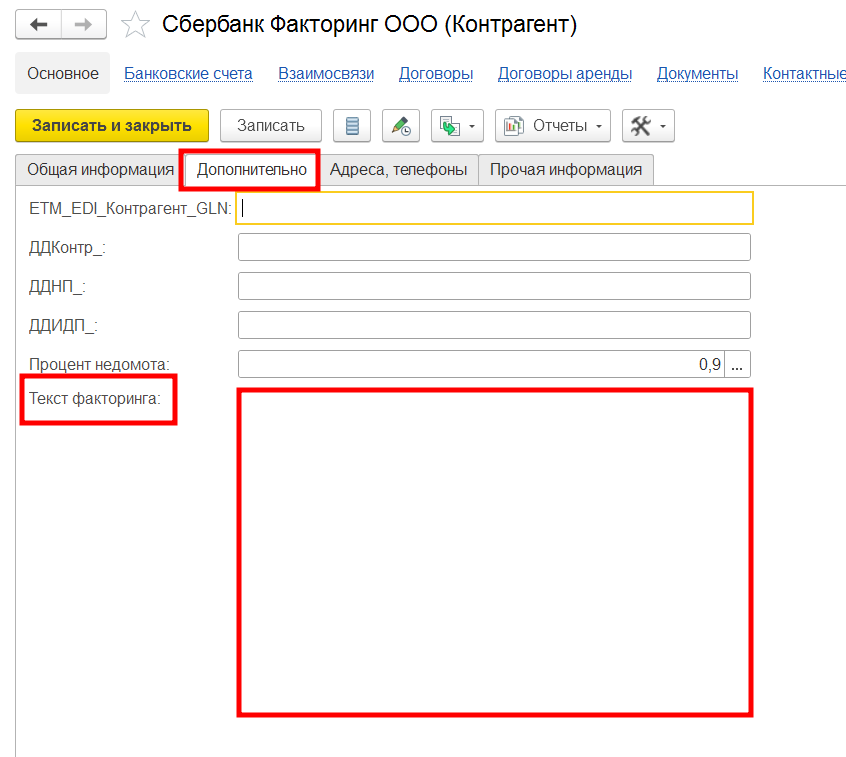
Task: Go forward with the right arrow button
Action: coord(84,25)
